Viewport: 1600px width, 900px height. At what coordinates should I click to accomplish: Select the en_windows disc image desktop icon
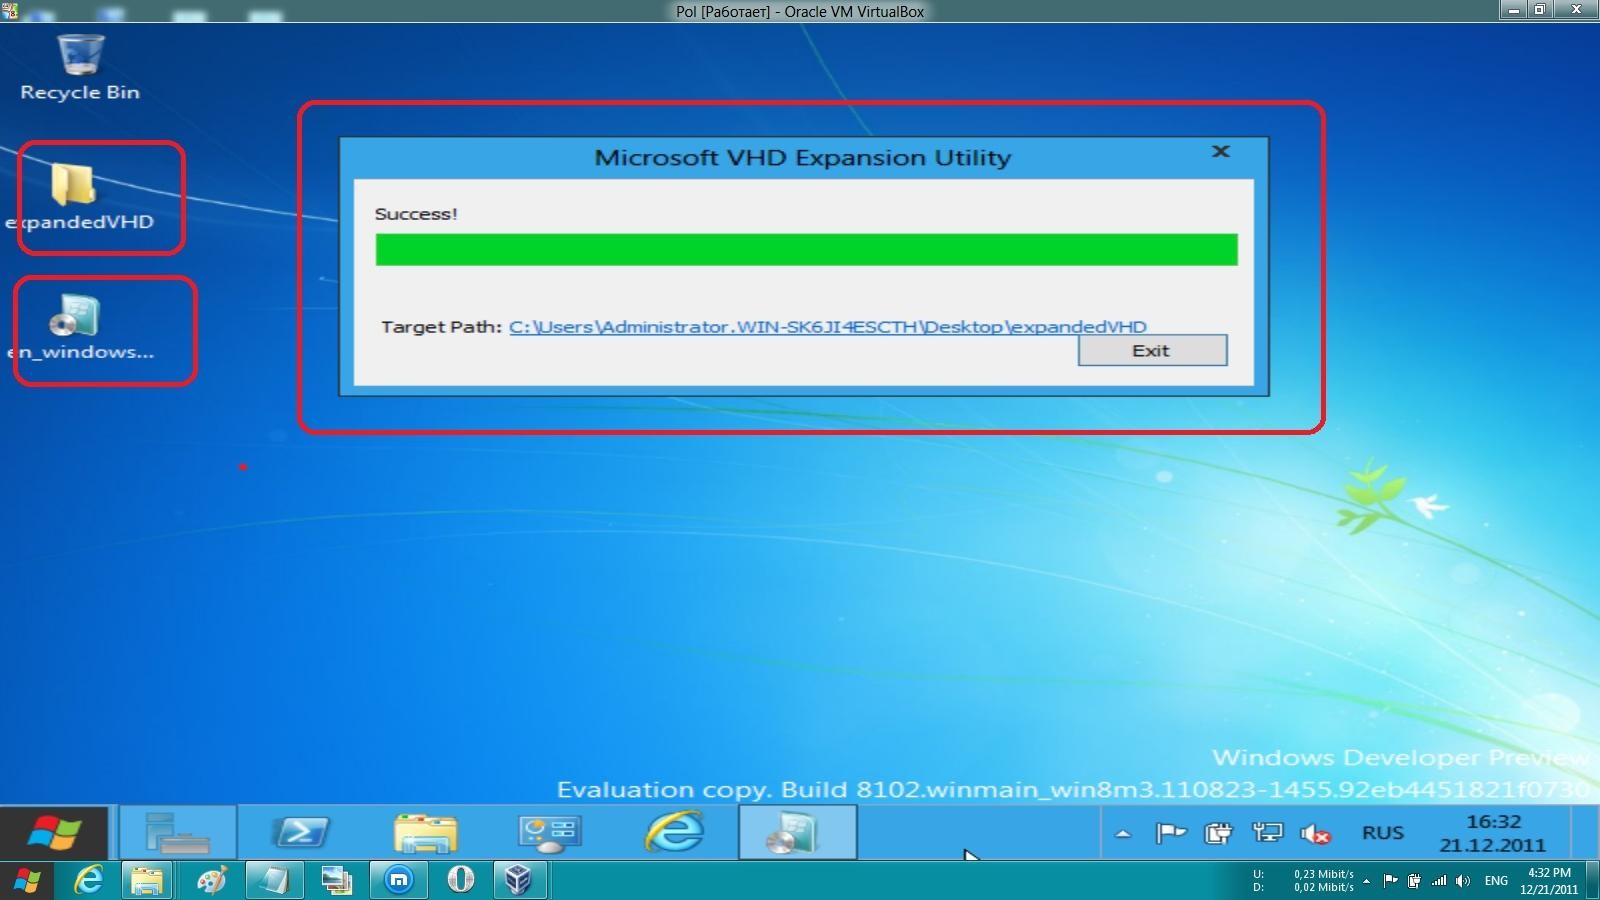pyautogui.click(x=80, y=327)
